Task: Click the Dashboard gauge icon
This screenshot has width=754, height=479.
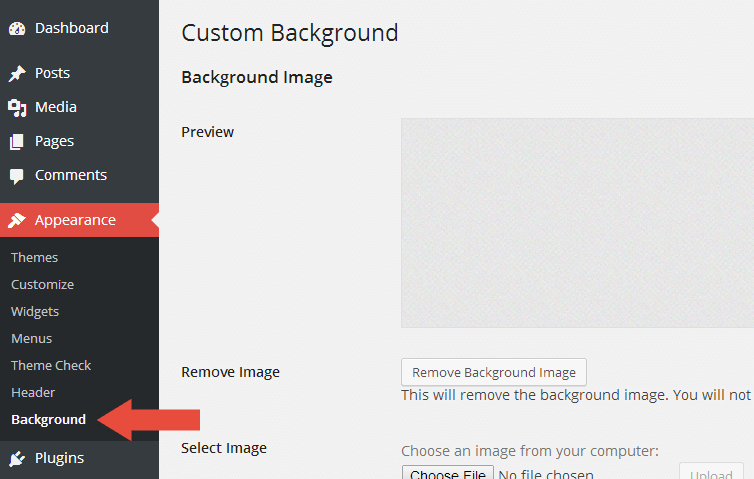Action: tap(17, 29)
